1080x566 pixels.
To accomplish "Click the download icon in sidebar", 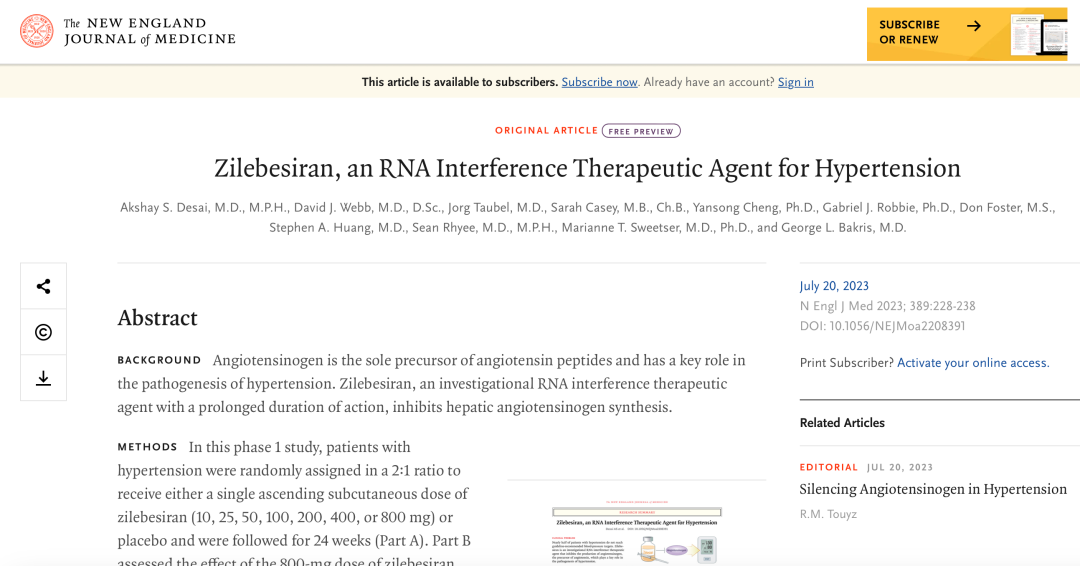I will point(43,378).
